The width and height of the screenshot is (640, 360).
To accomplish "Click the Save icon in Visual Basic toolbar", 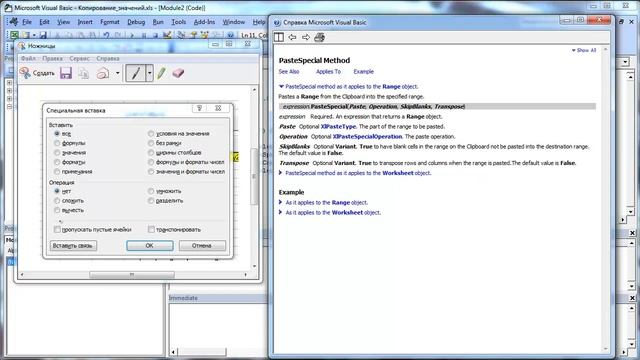I will 43,35.
